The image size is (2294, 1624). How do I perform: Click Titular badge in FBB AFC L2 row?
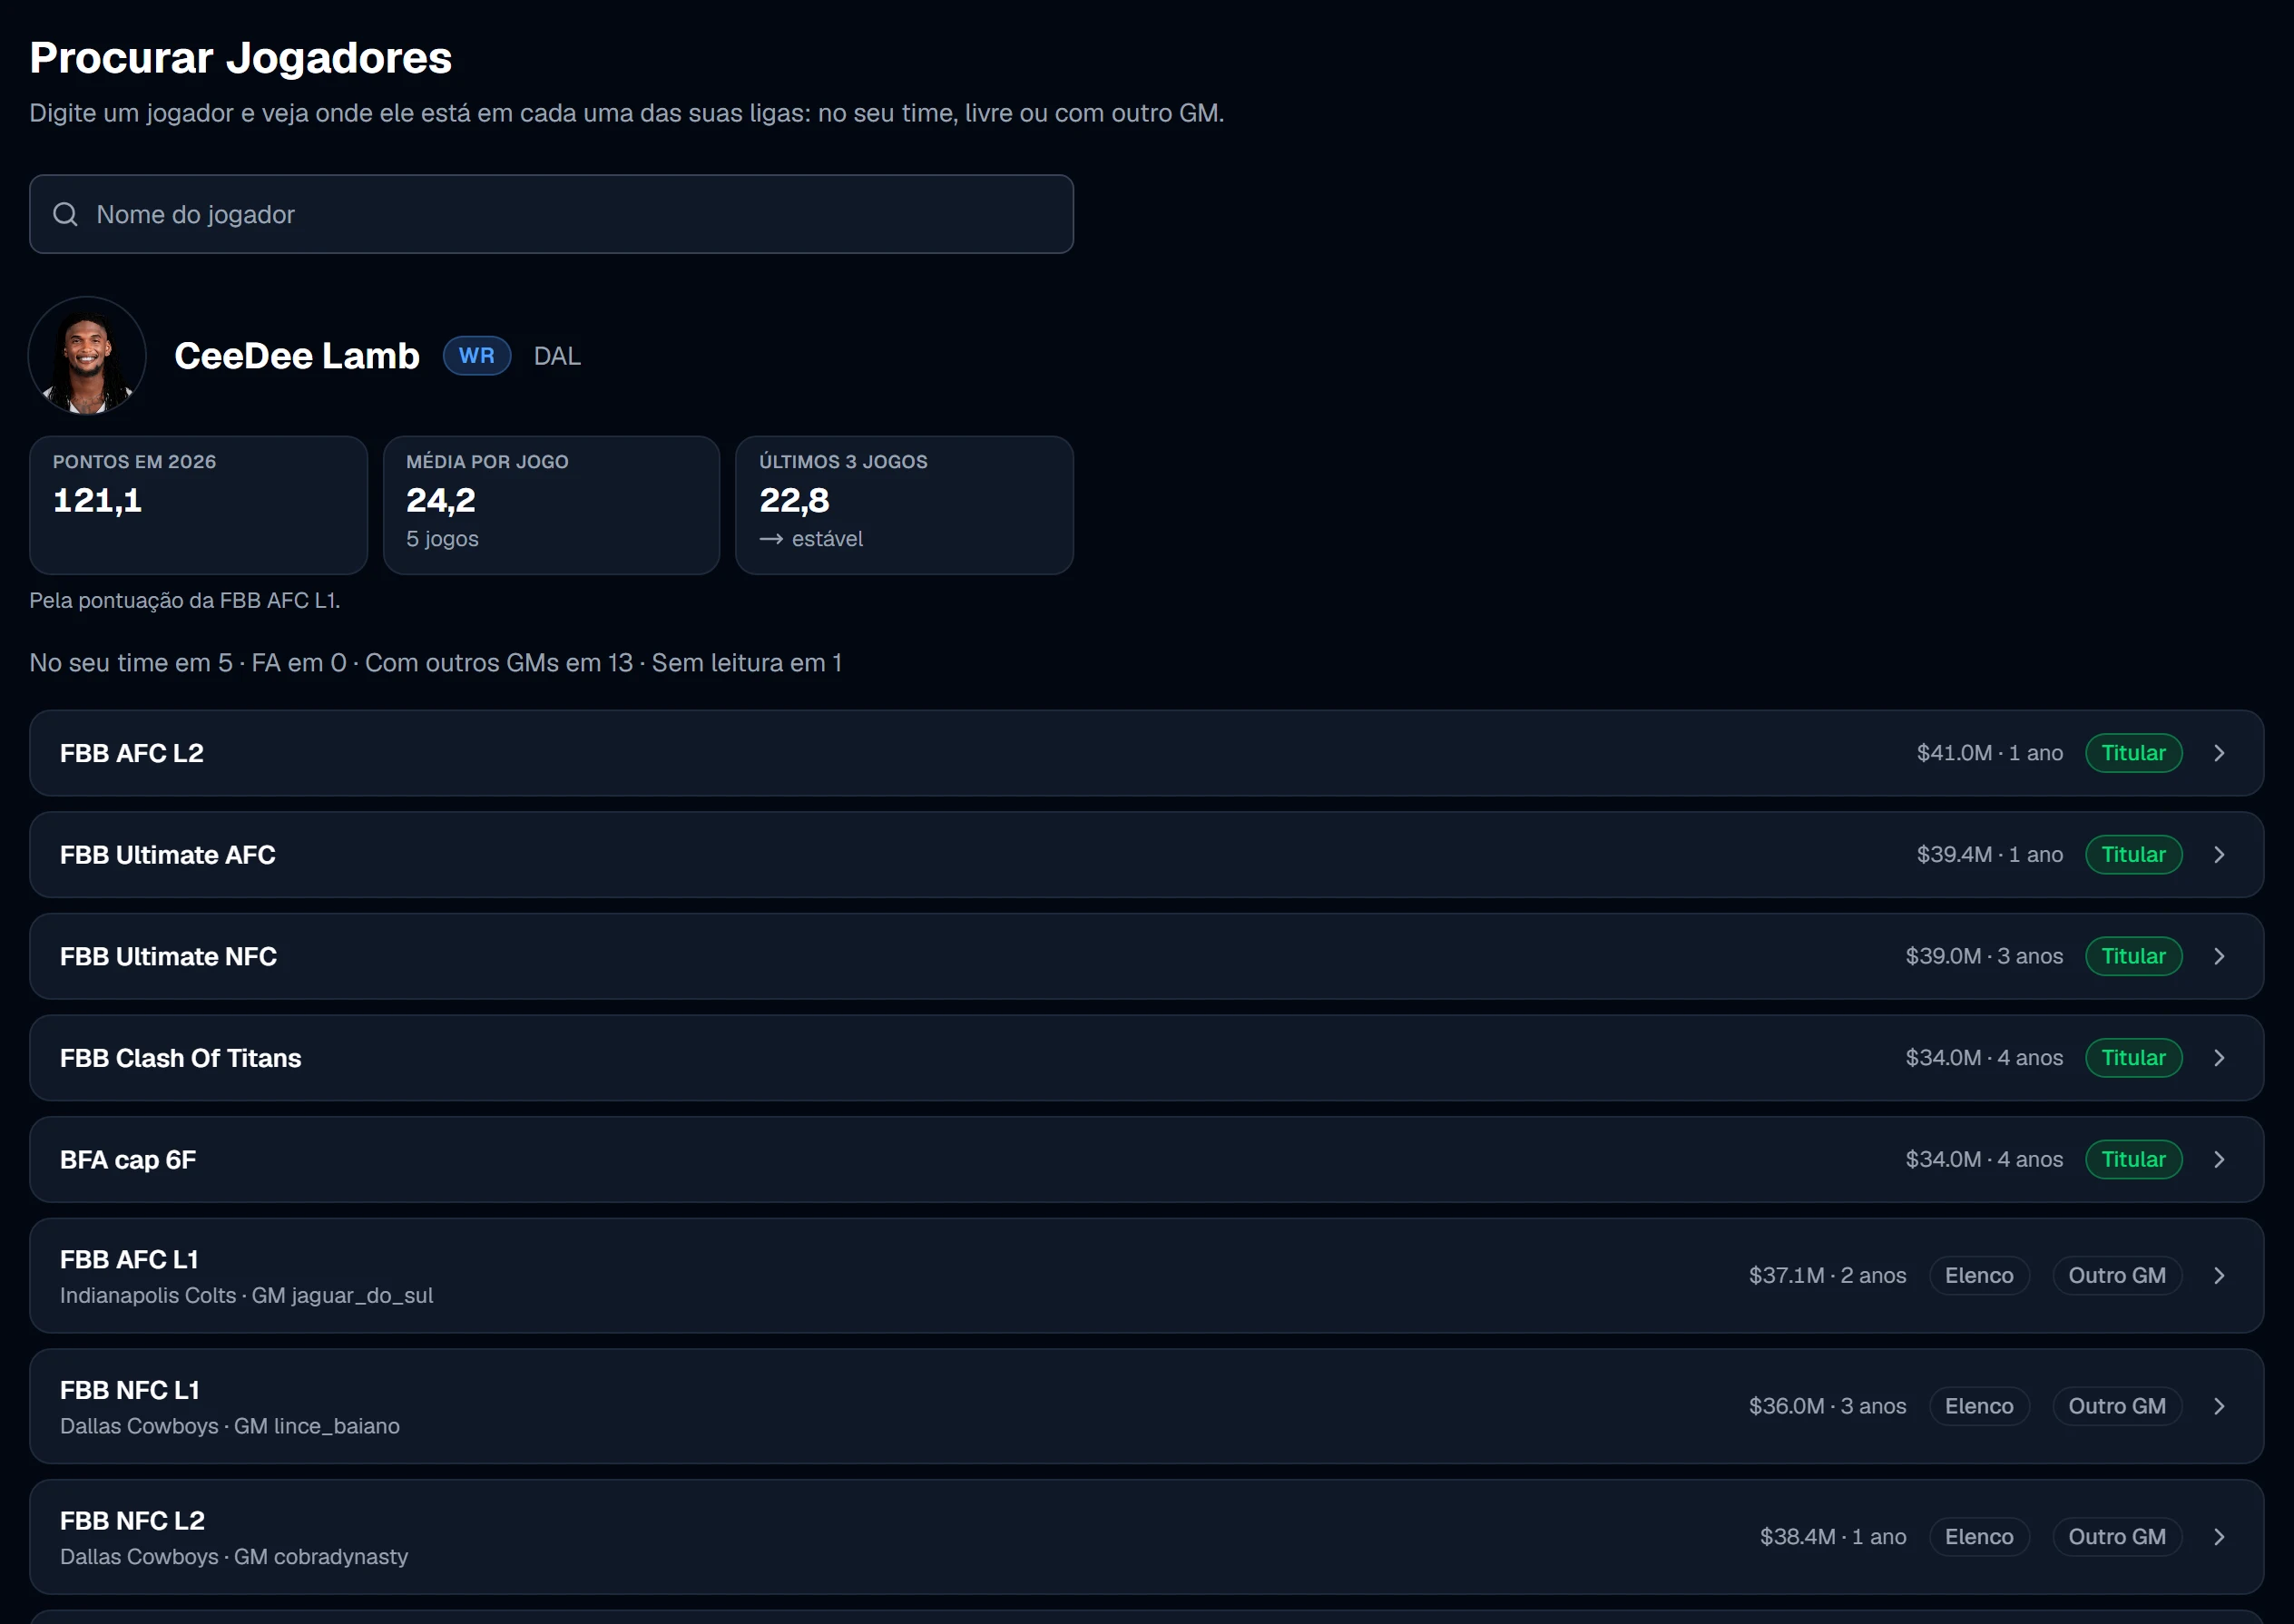2133,753
